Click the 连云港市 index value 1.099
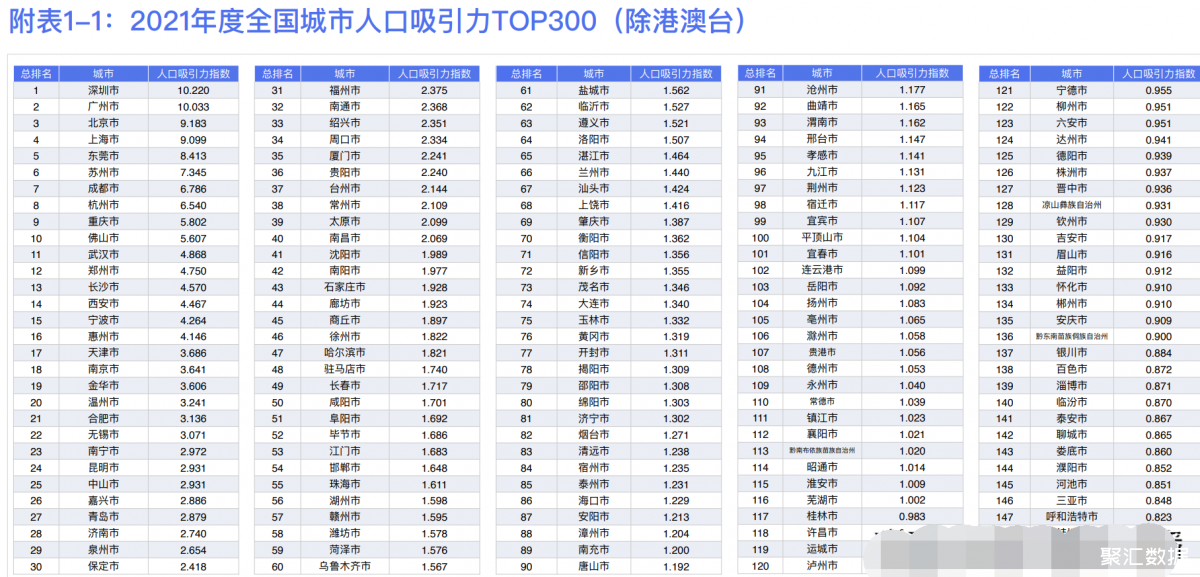 click(912, 270)
